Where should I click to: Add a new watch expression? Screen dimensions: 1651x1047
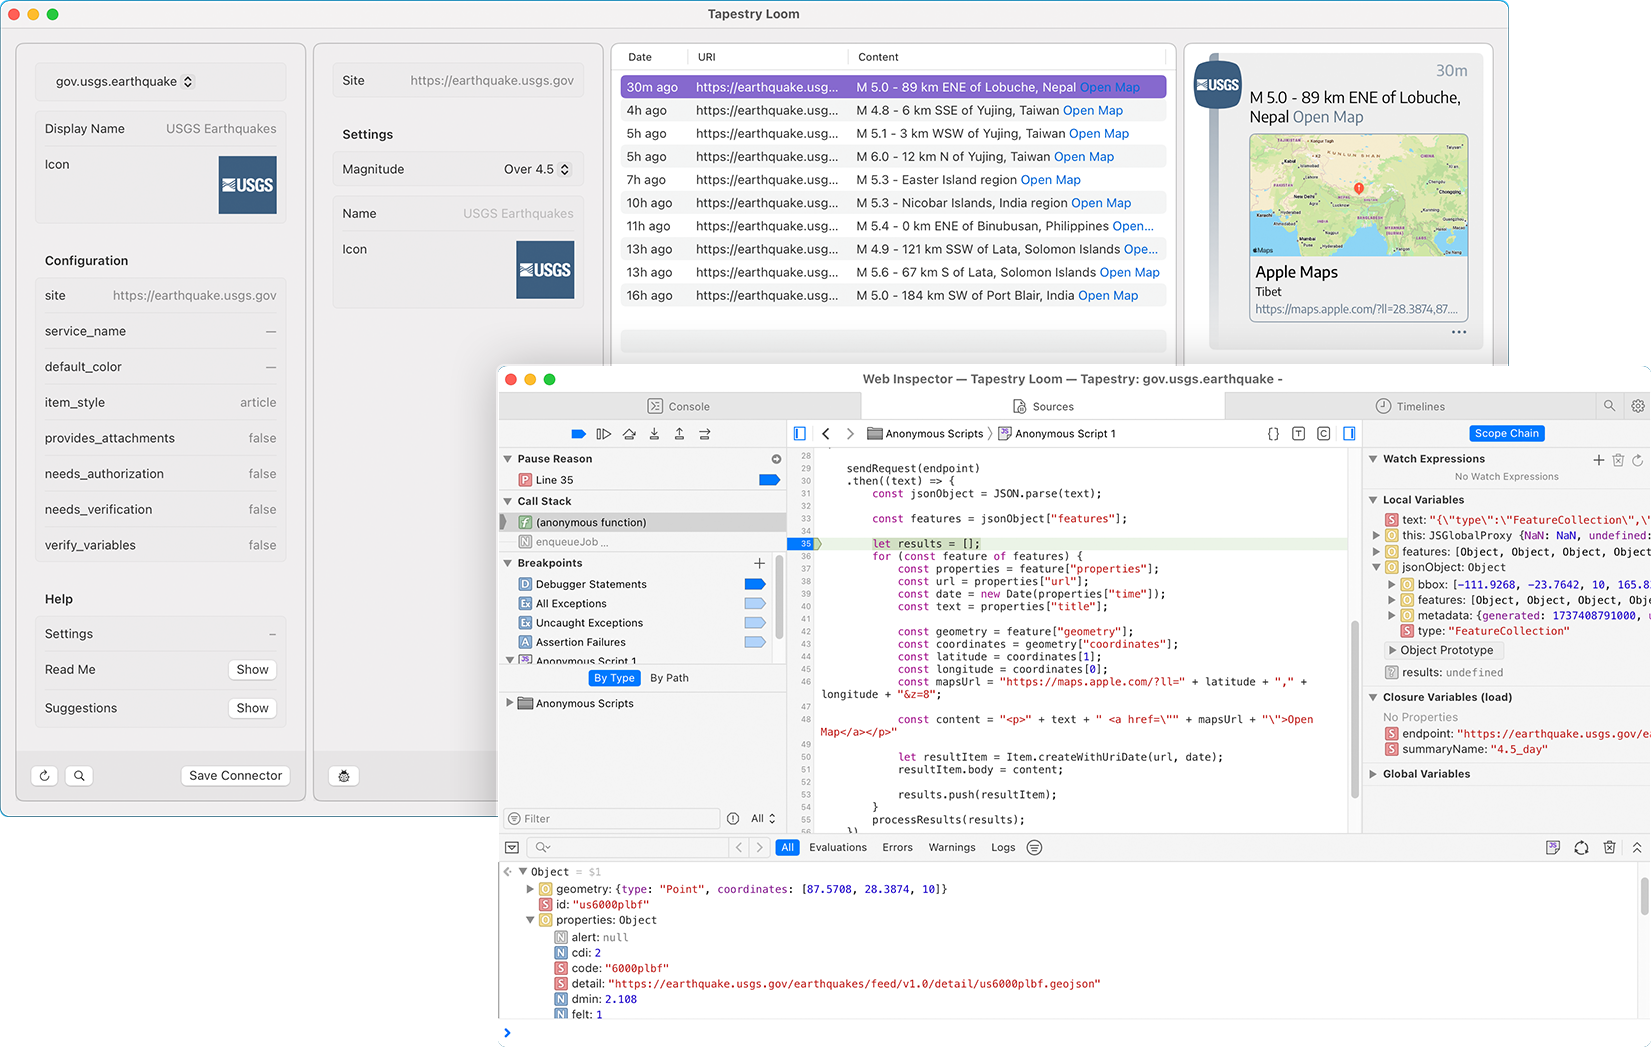point(1598,460)
